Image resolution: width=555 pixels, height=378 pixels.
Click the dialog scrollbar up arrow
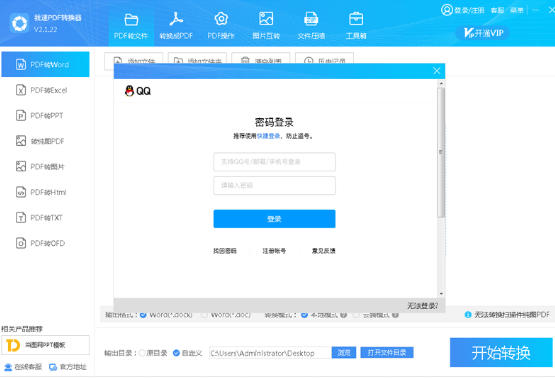point(441,84)
